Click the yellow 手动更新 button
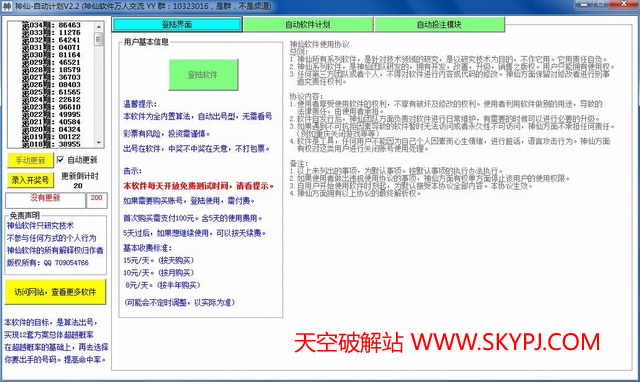This screenshot has height=382, width=640. pyautogui.click(x=30, y=160)
